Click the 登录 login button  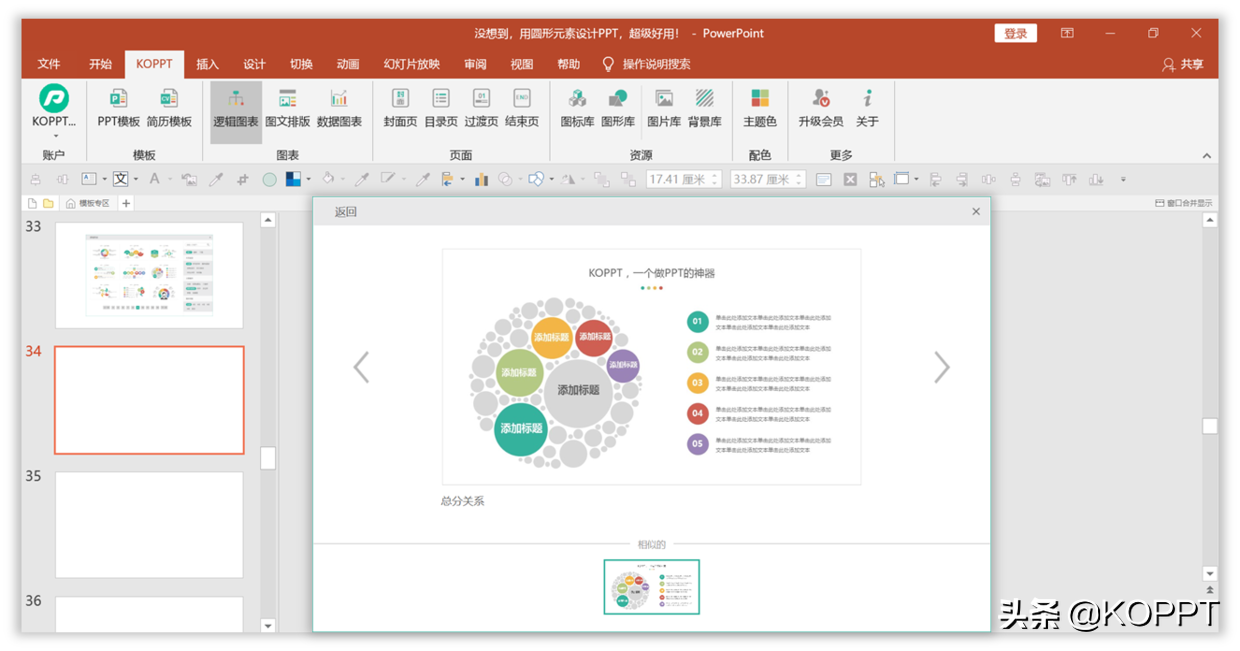[1016, 33]
